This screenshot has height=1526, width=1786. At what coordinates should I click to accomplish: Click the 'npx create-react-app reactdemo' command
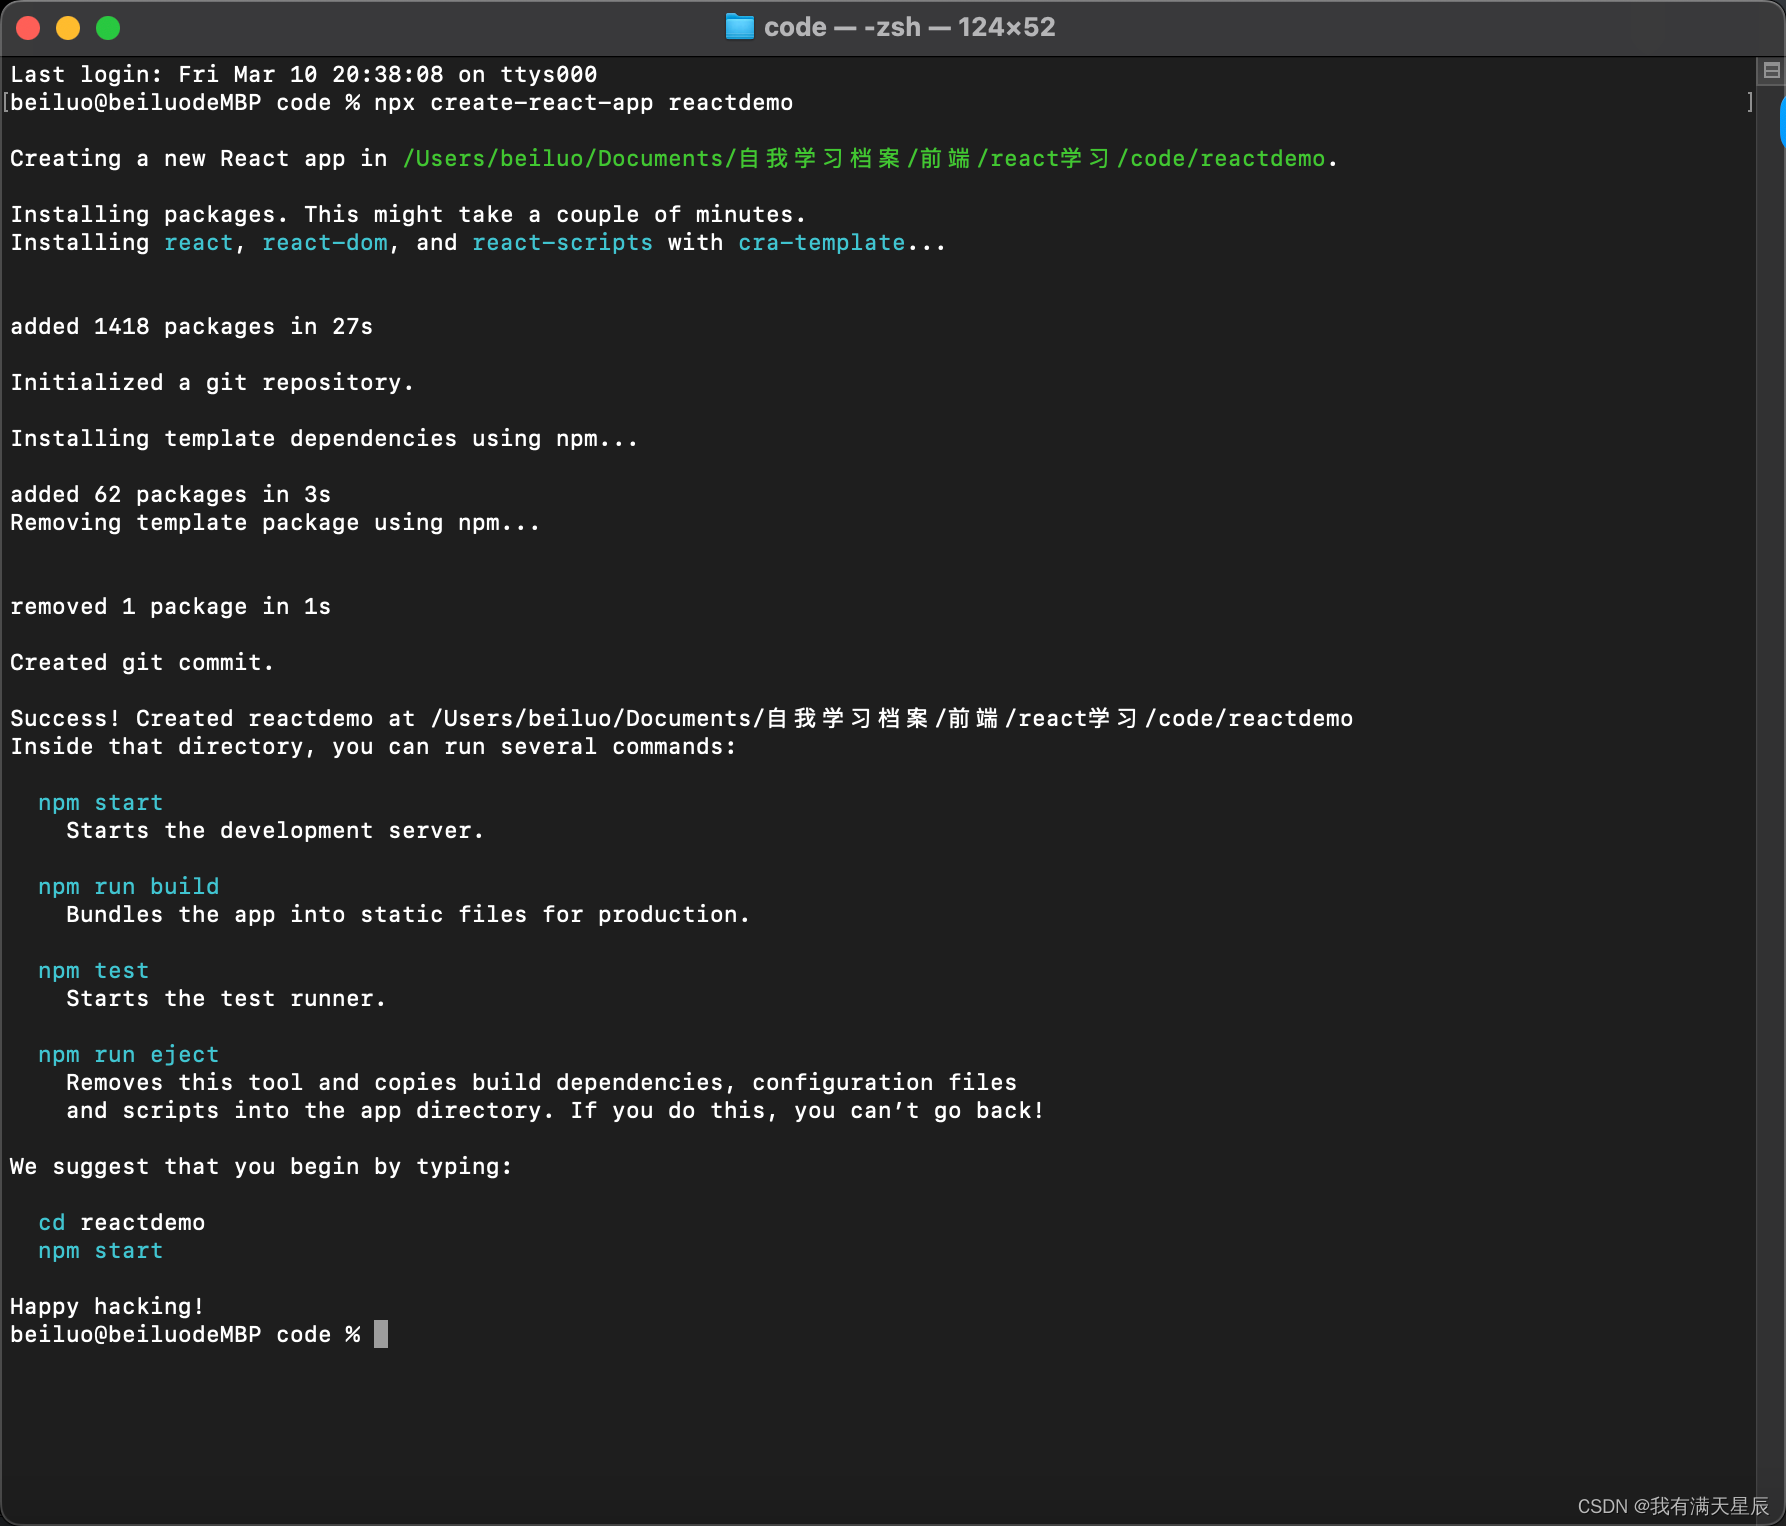(x=584, y=103)
